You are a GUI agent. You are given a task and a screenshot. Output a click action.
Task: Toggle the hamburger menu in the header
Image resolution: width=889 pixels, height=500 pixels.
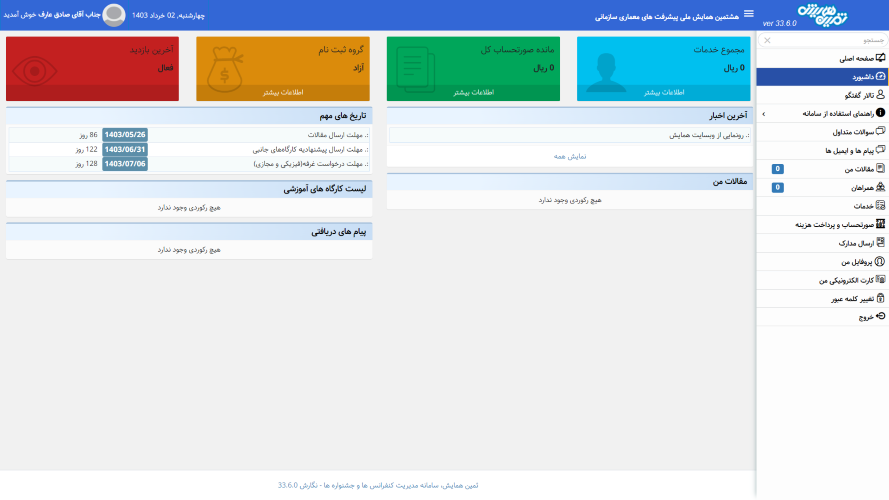(749, 14)
